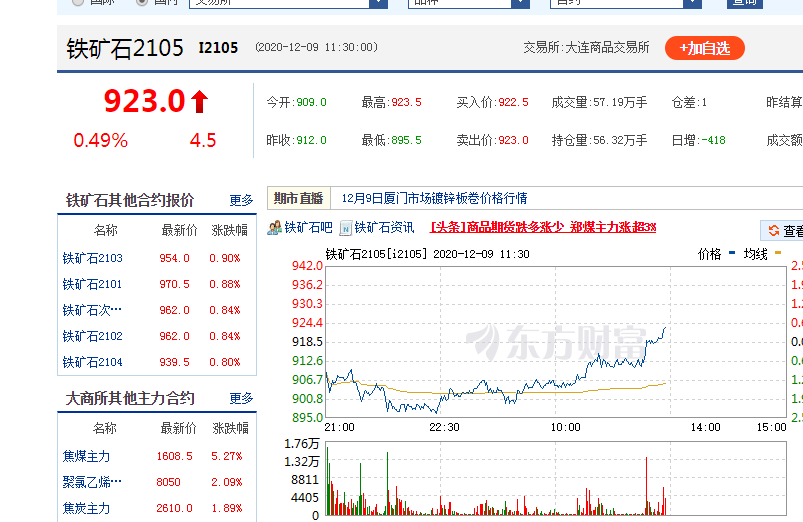
Task: Open the 交易所 exchange dropdown
Action: [x=288, y=3]
